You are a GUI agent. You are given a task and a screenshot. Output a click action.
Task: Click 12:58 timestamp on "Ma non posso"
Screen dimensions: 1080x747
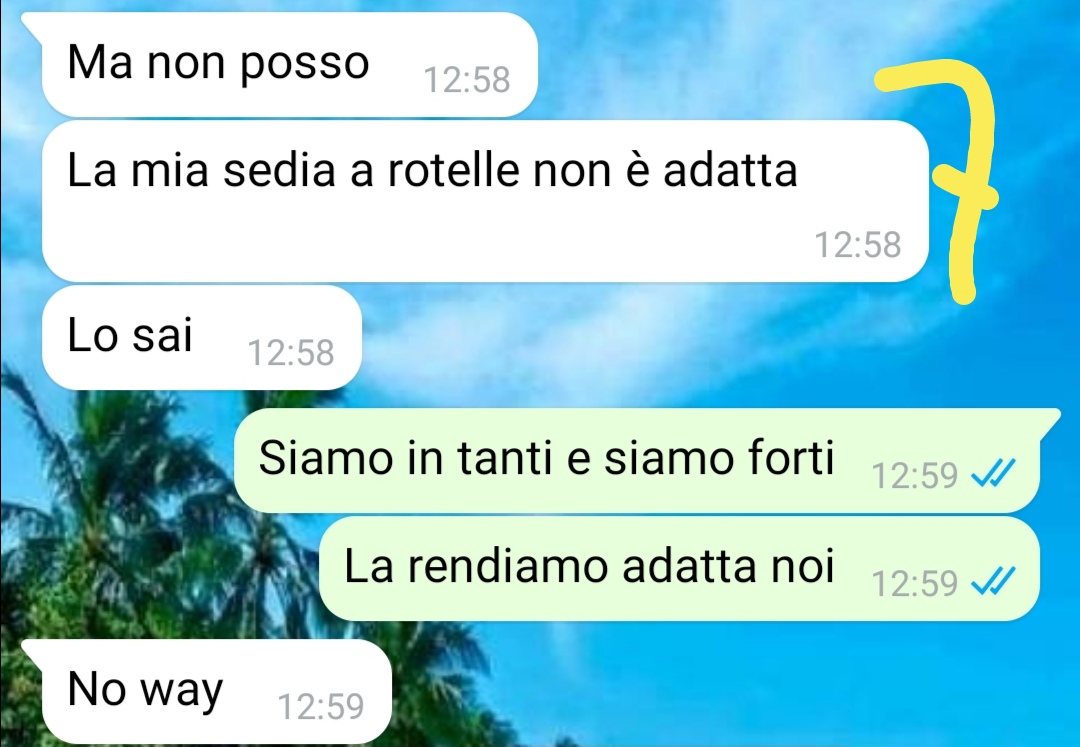(466, 80)
